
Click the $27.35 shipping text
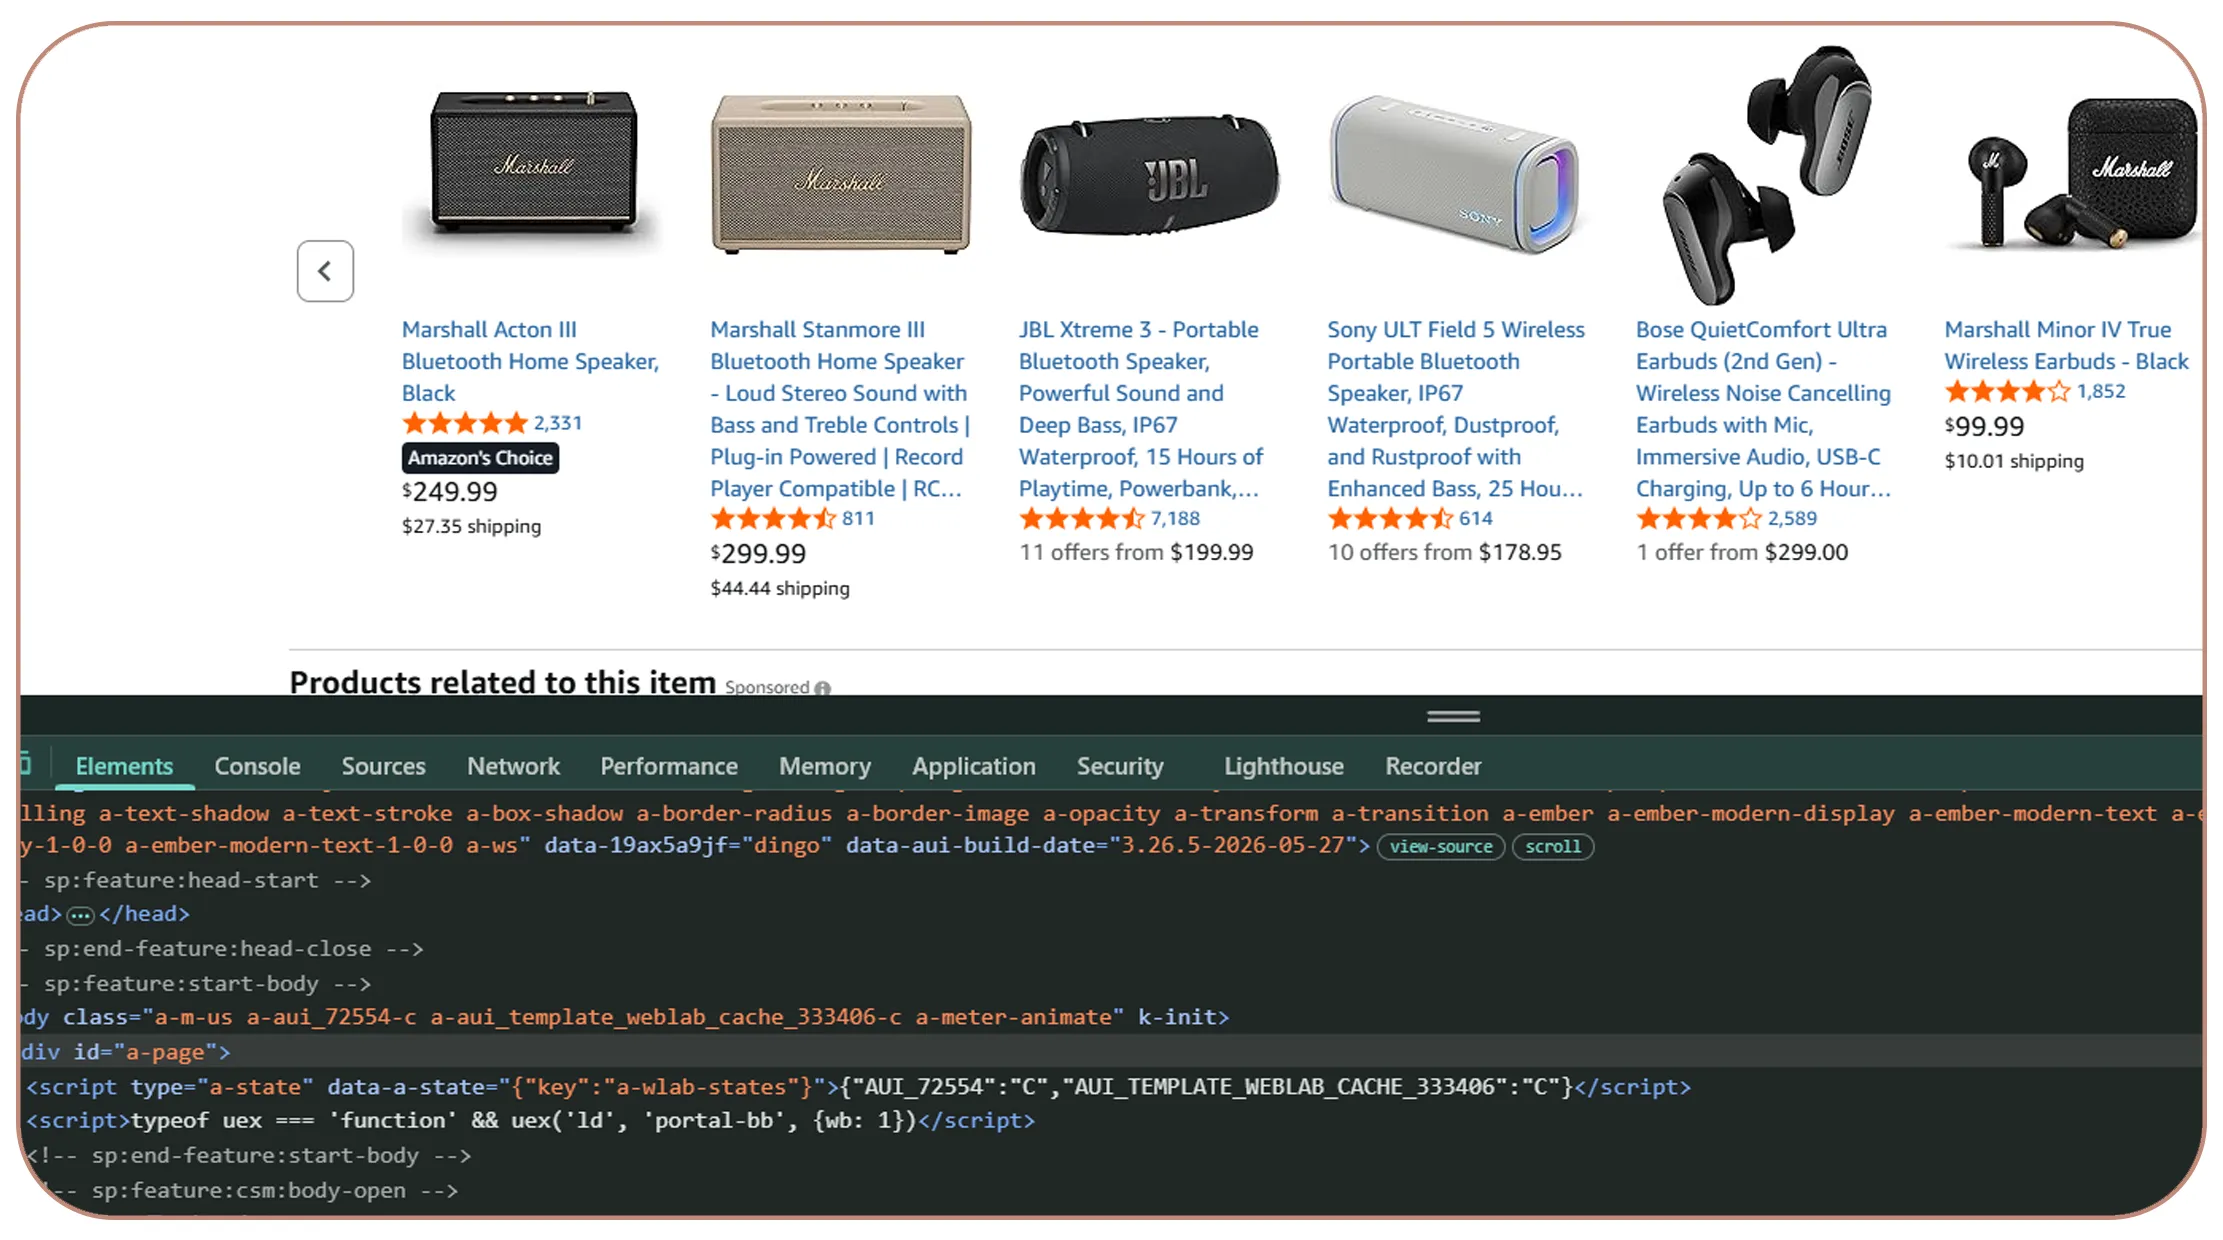coord(472,527)
